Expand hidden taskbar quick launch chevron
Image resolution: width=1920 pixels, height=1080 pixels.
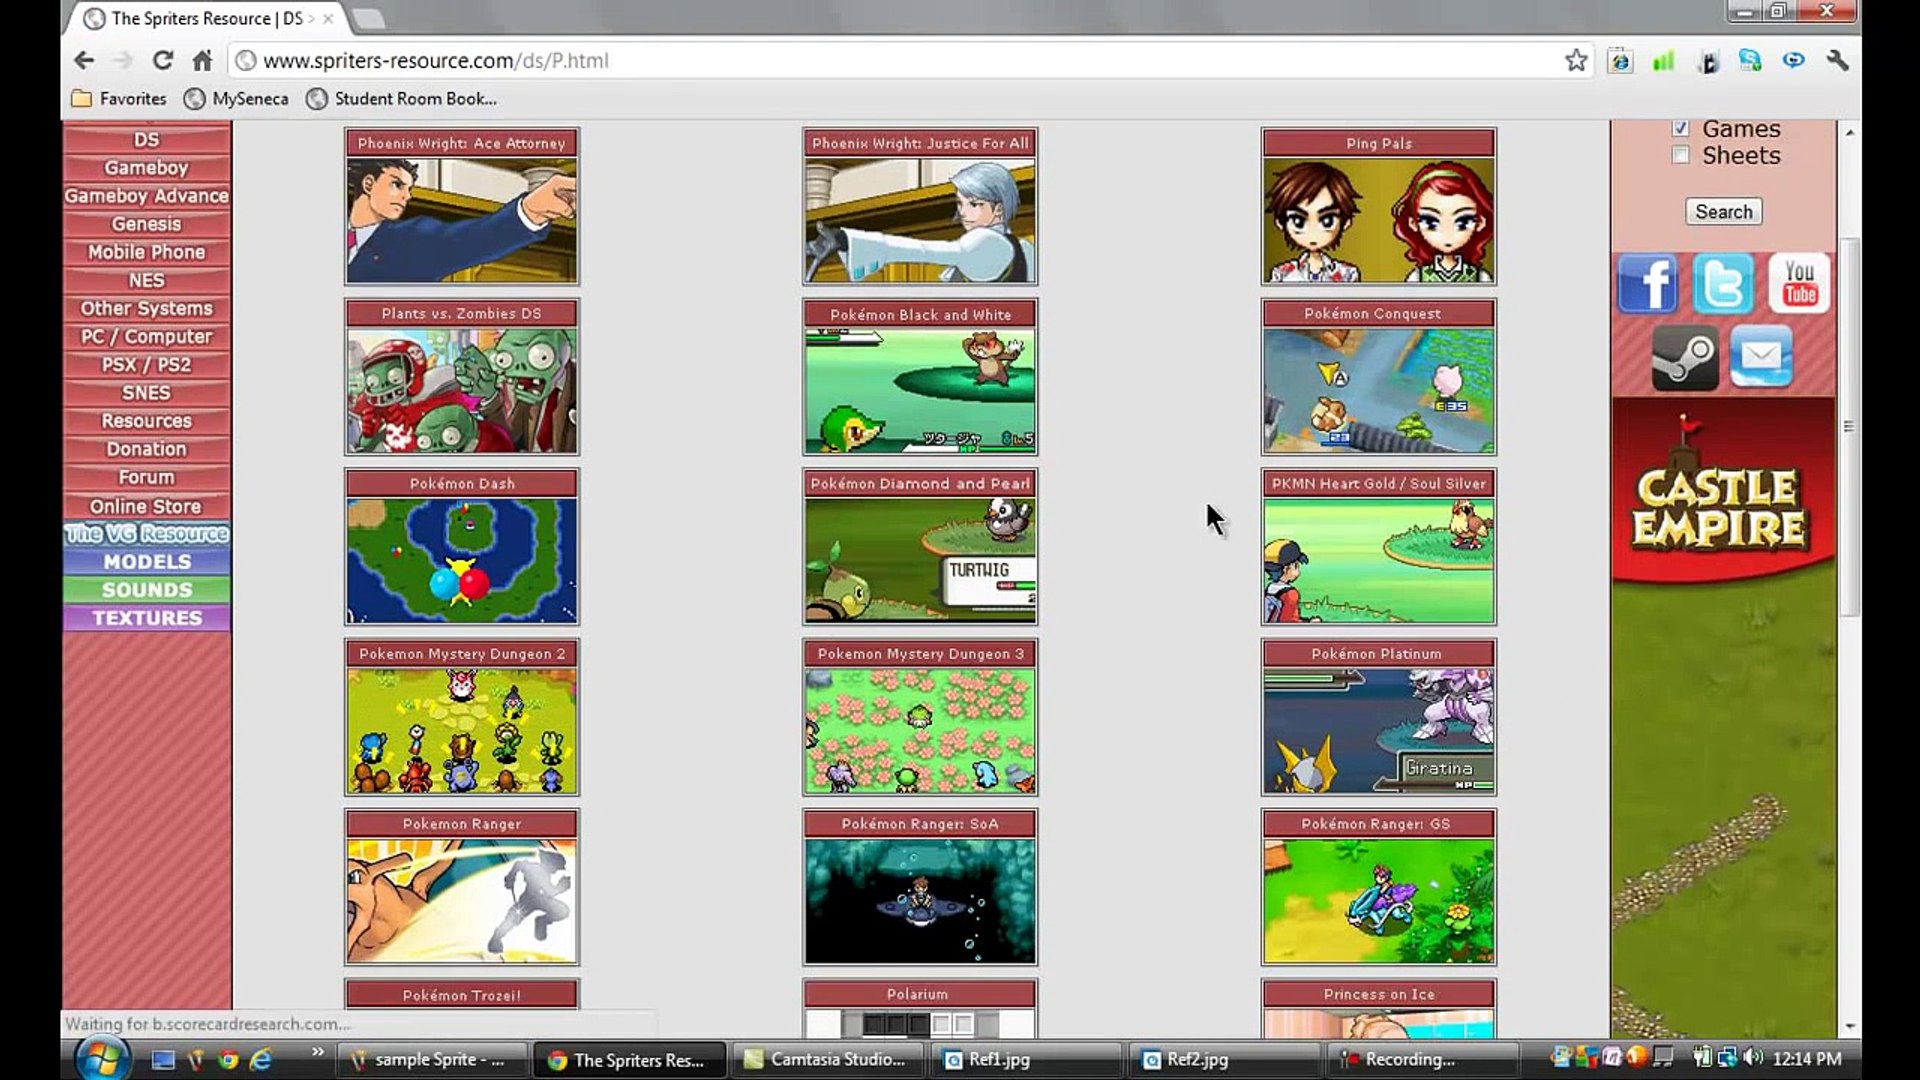tap(318, 1052)
